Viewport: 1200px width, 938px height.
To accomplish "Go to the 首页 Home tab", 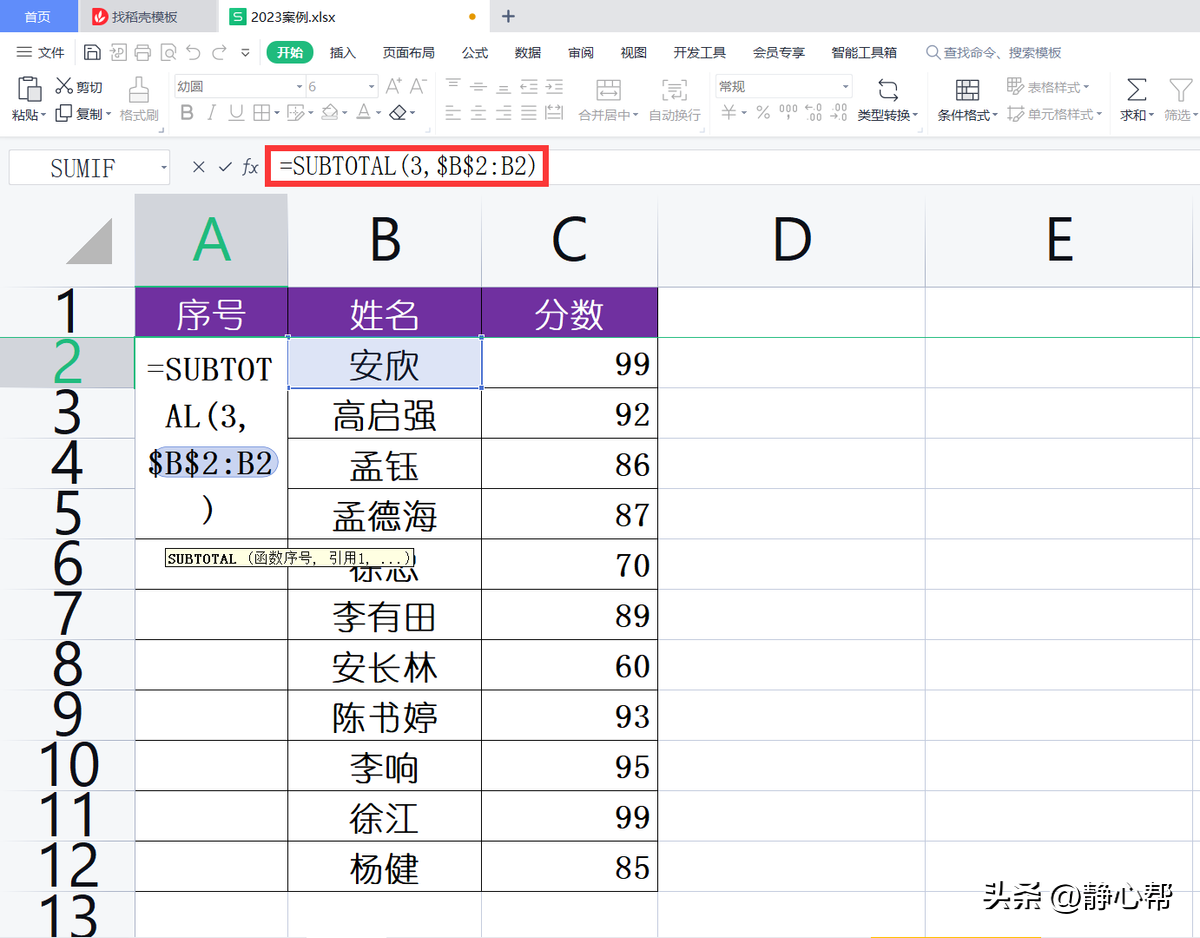I will coord(38,16).
